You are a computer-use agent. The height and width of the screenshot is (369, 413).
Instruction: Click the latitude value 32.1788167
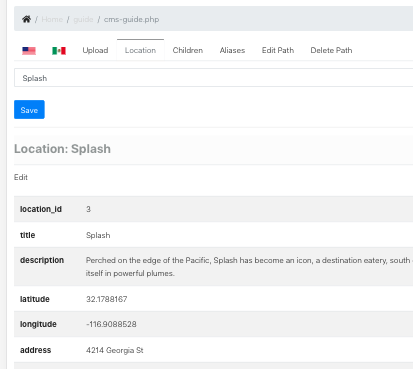106,299
